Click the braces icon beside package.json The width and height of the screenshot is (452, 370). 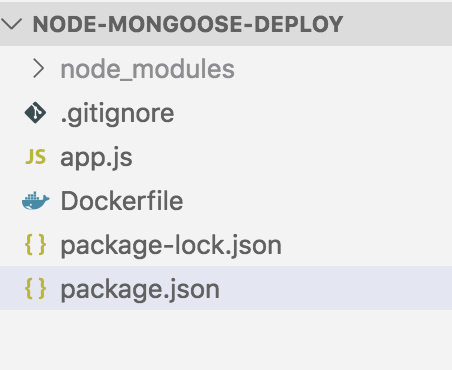36,289
